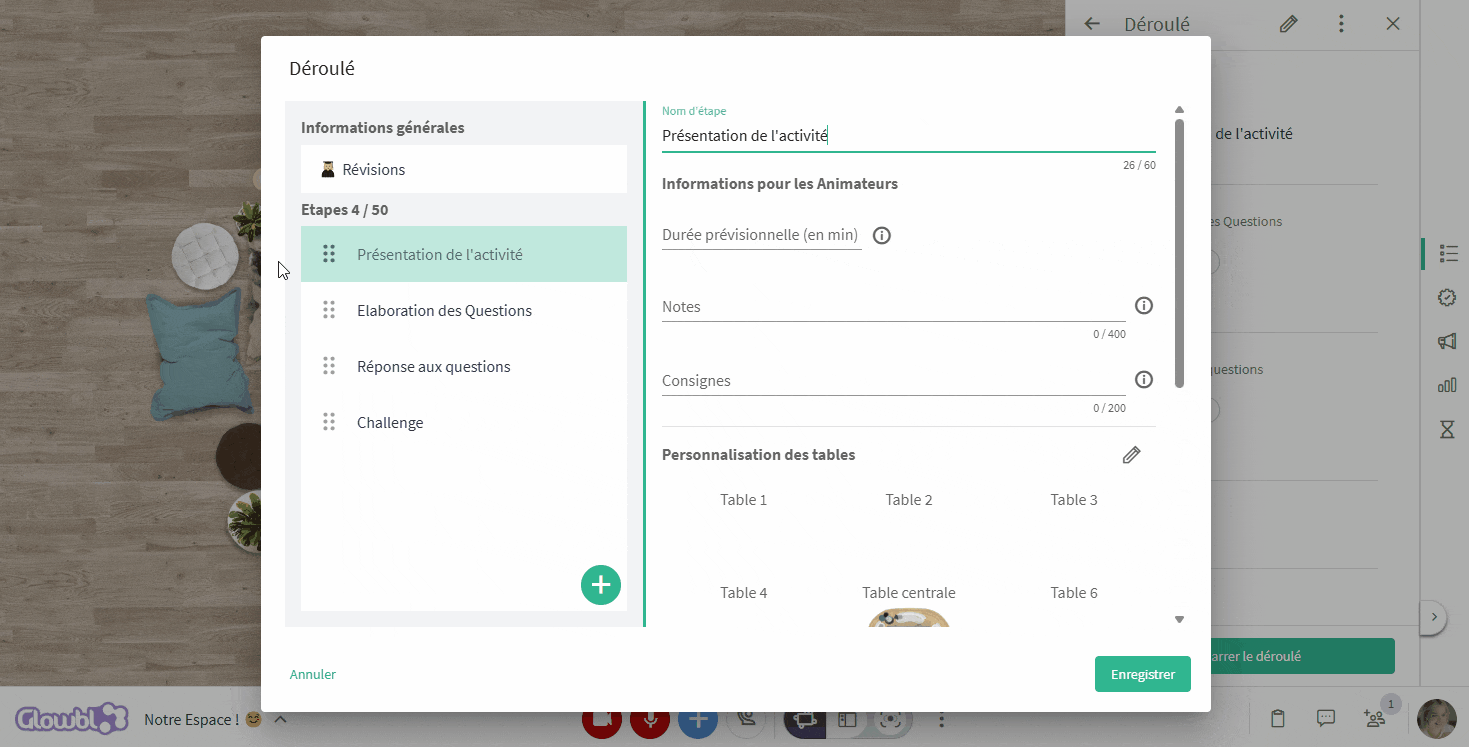The height and width of the screenshot is (747, 1469).
Task: Open the badge checkmark tool in right sidebar
Action: [1447, 297]
